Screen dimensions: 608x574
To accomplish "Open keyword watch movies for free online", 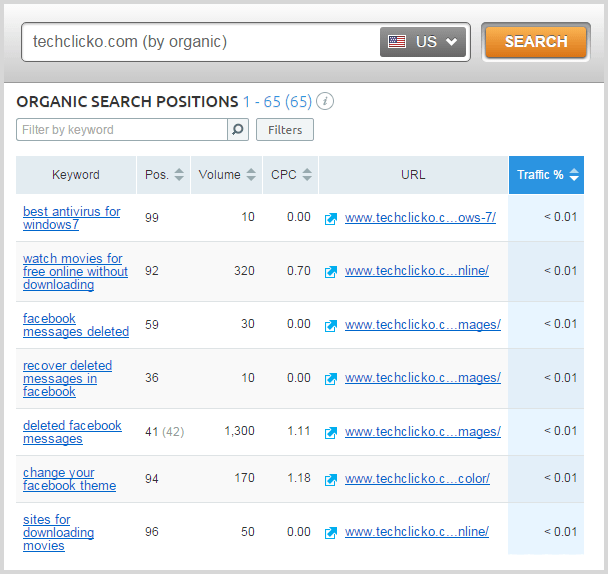I will (75, 271).
